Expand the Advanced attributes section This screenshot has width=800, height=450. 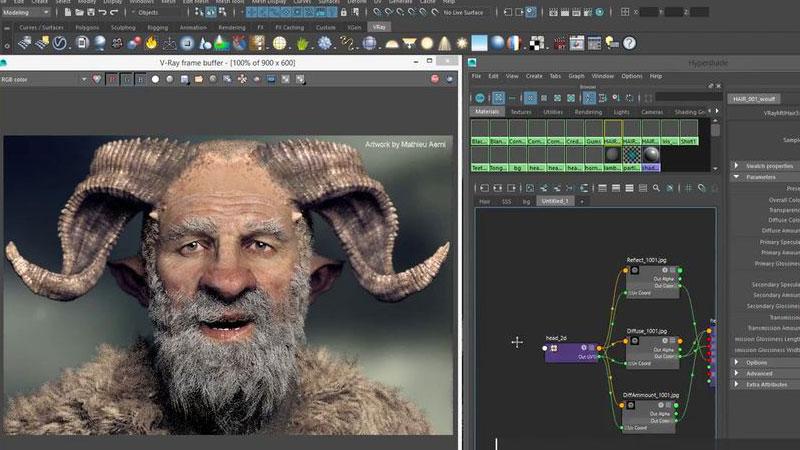(758, 374)
